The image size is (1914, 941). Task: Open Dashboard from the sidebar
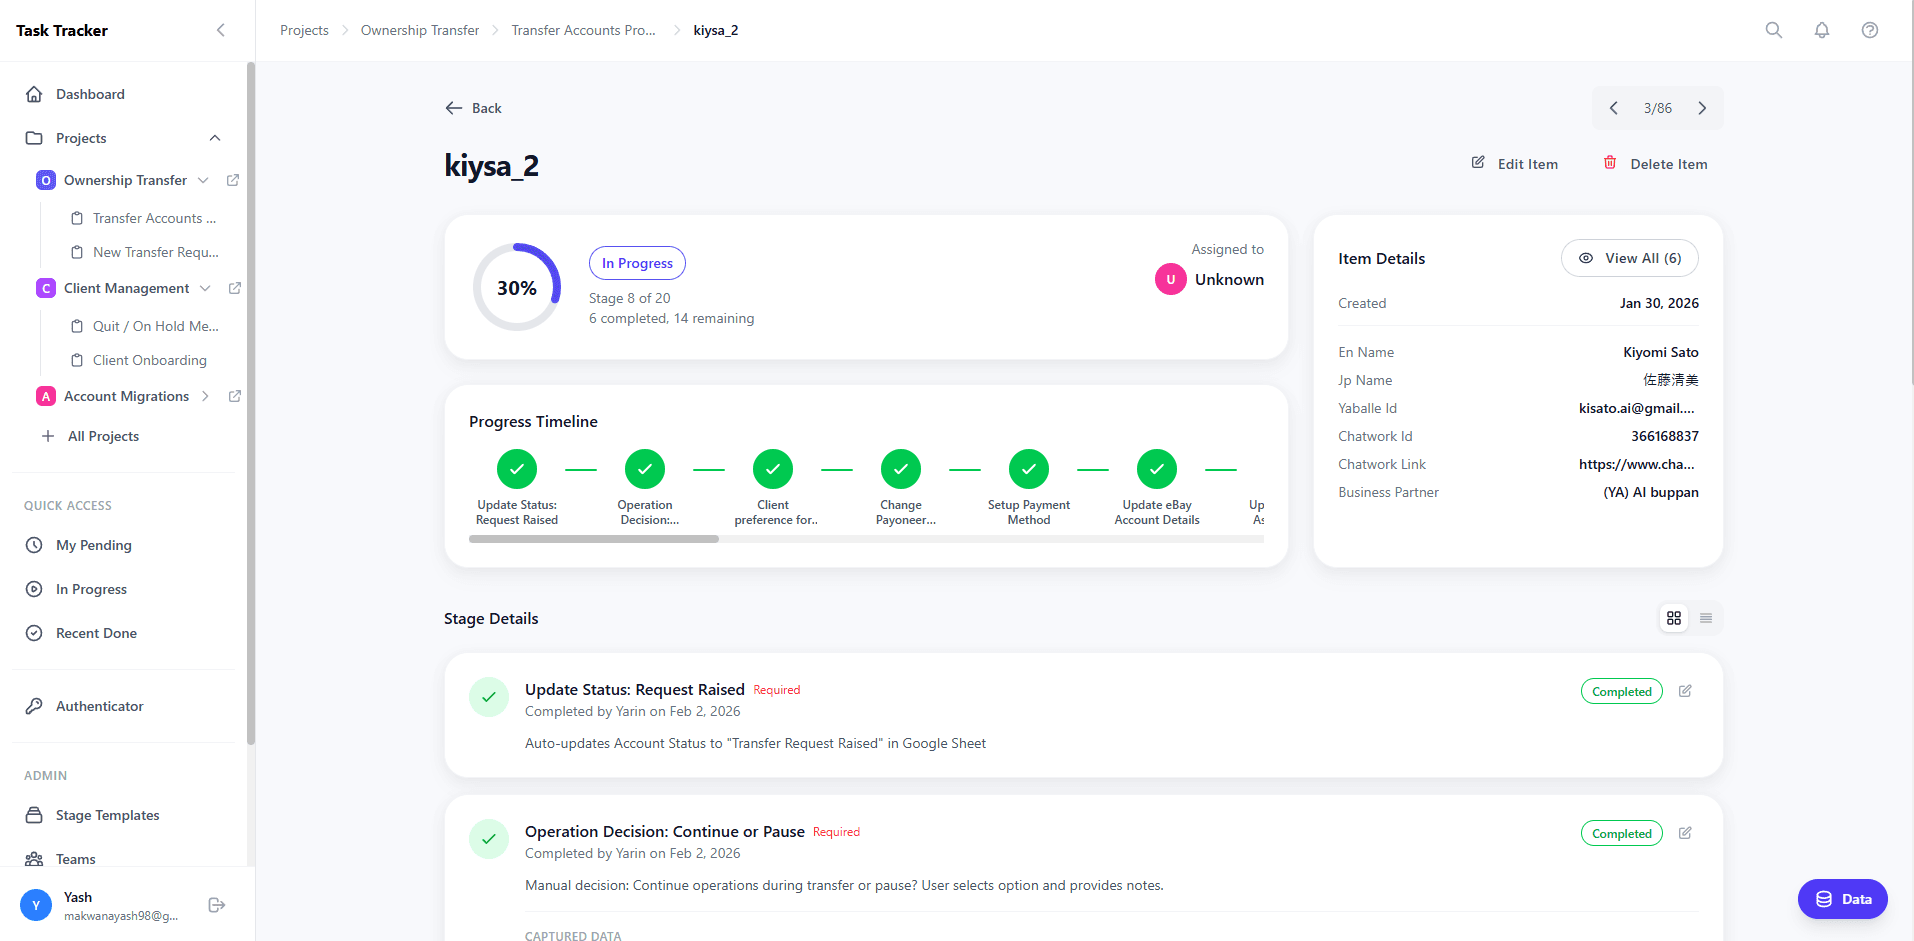pos(90,94)
